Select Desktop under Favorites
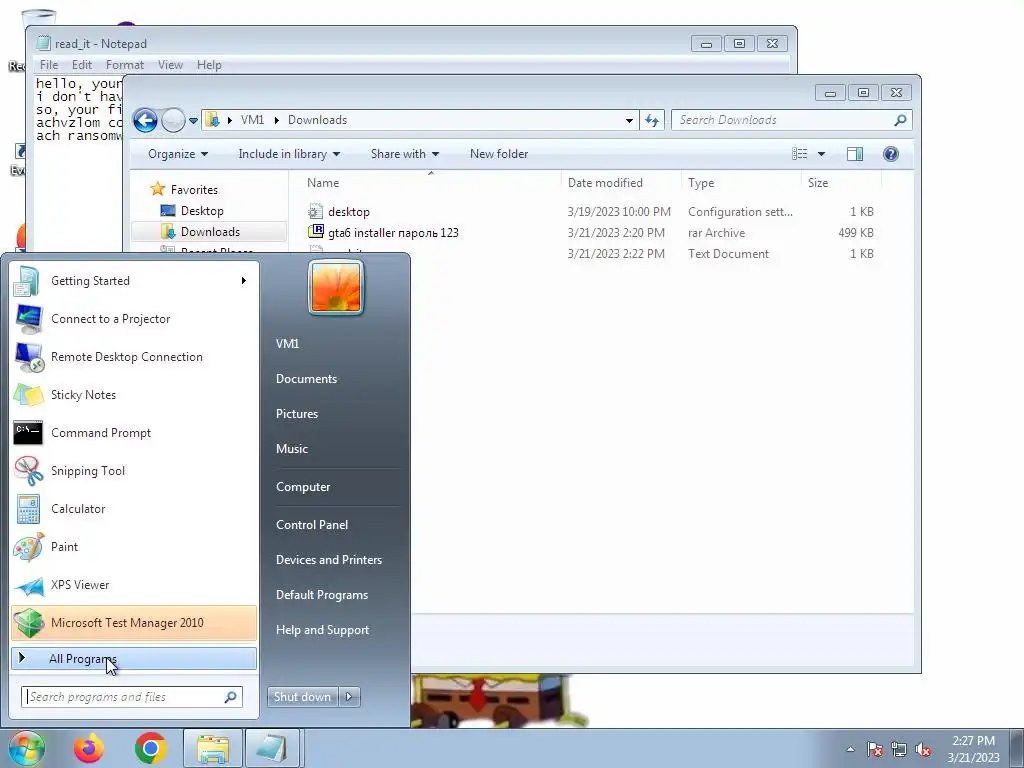 [x=202, y=211]
